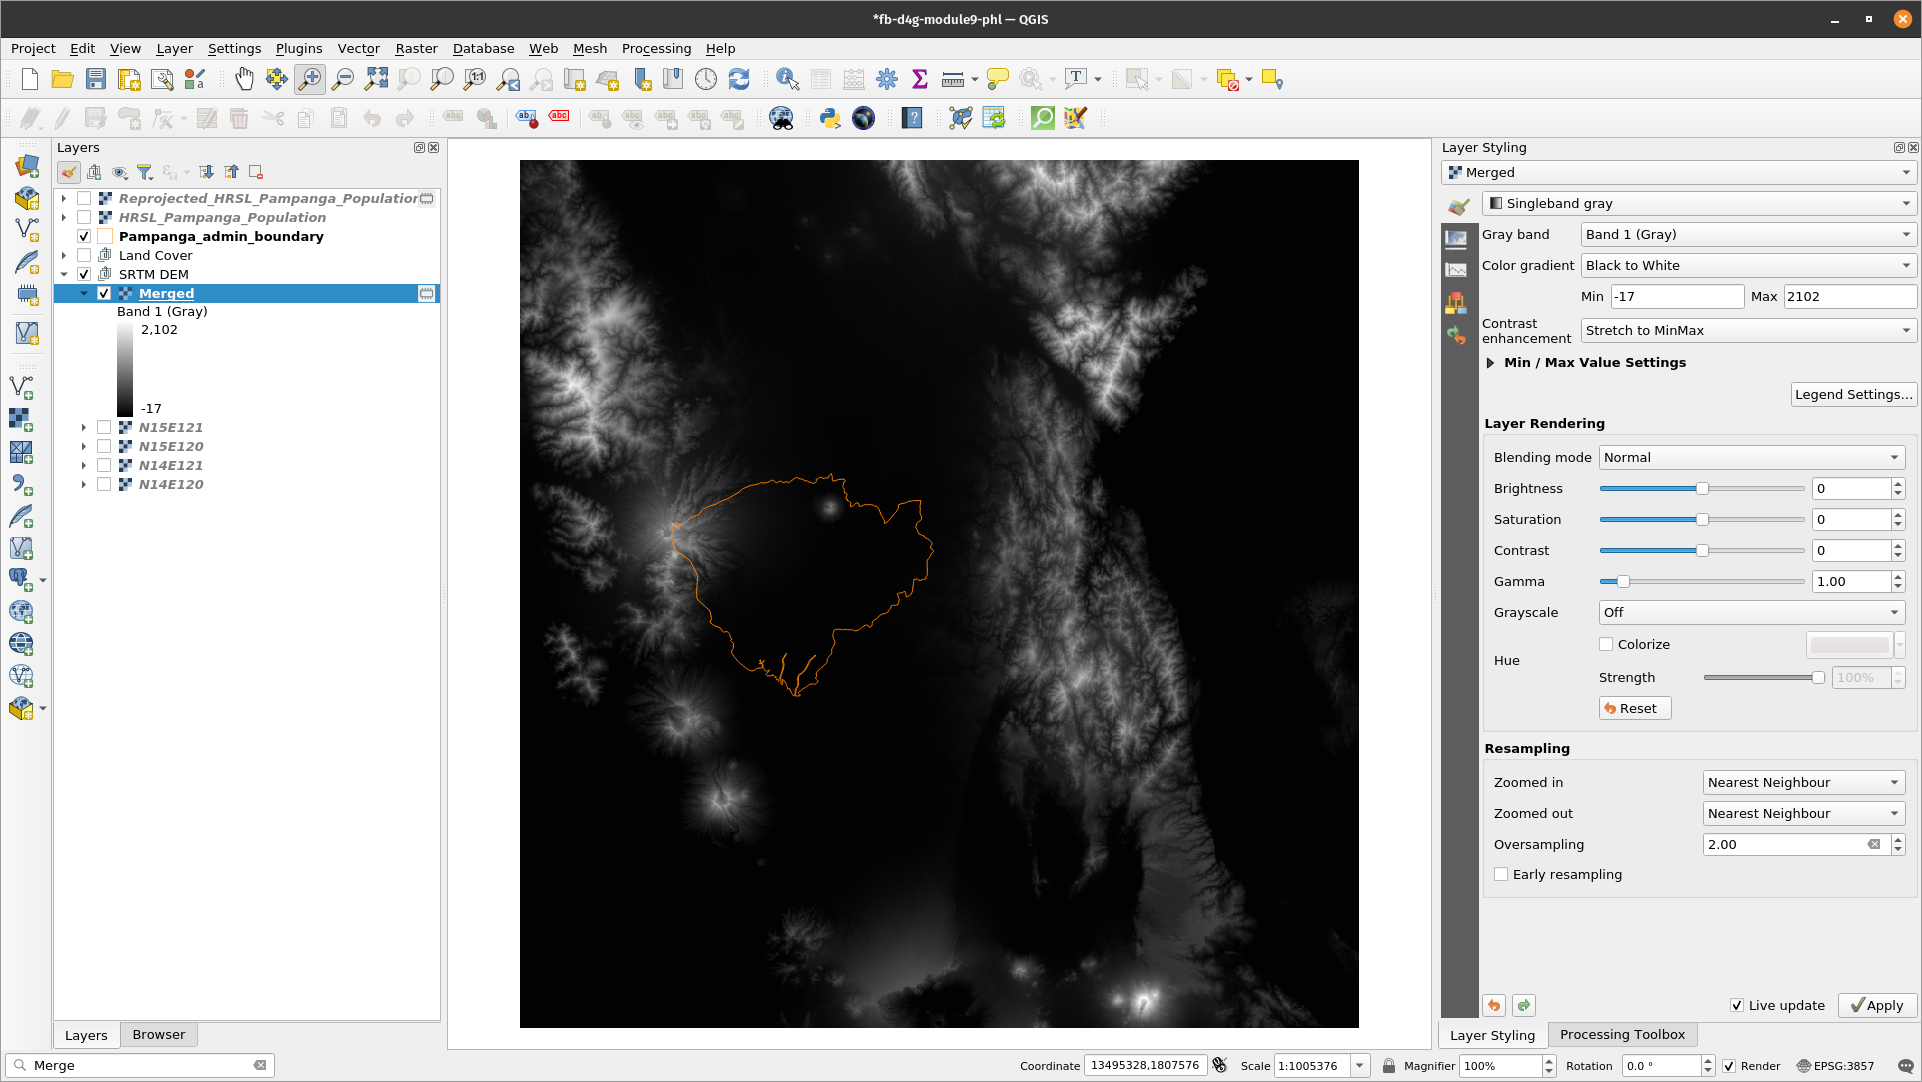Open the Python Console icon
This screenshot has width=1922, height=1082.
[x=829, y=118]
